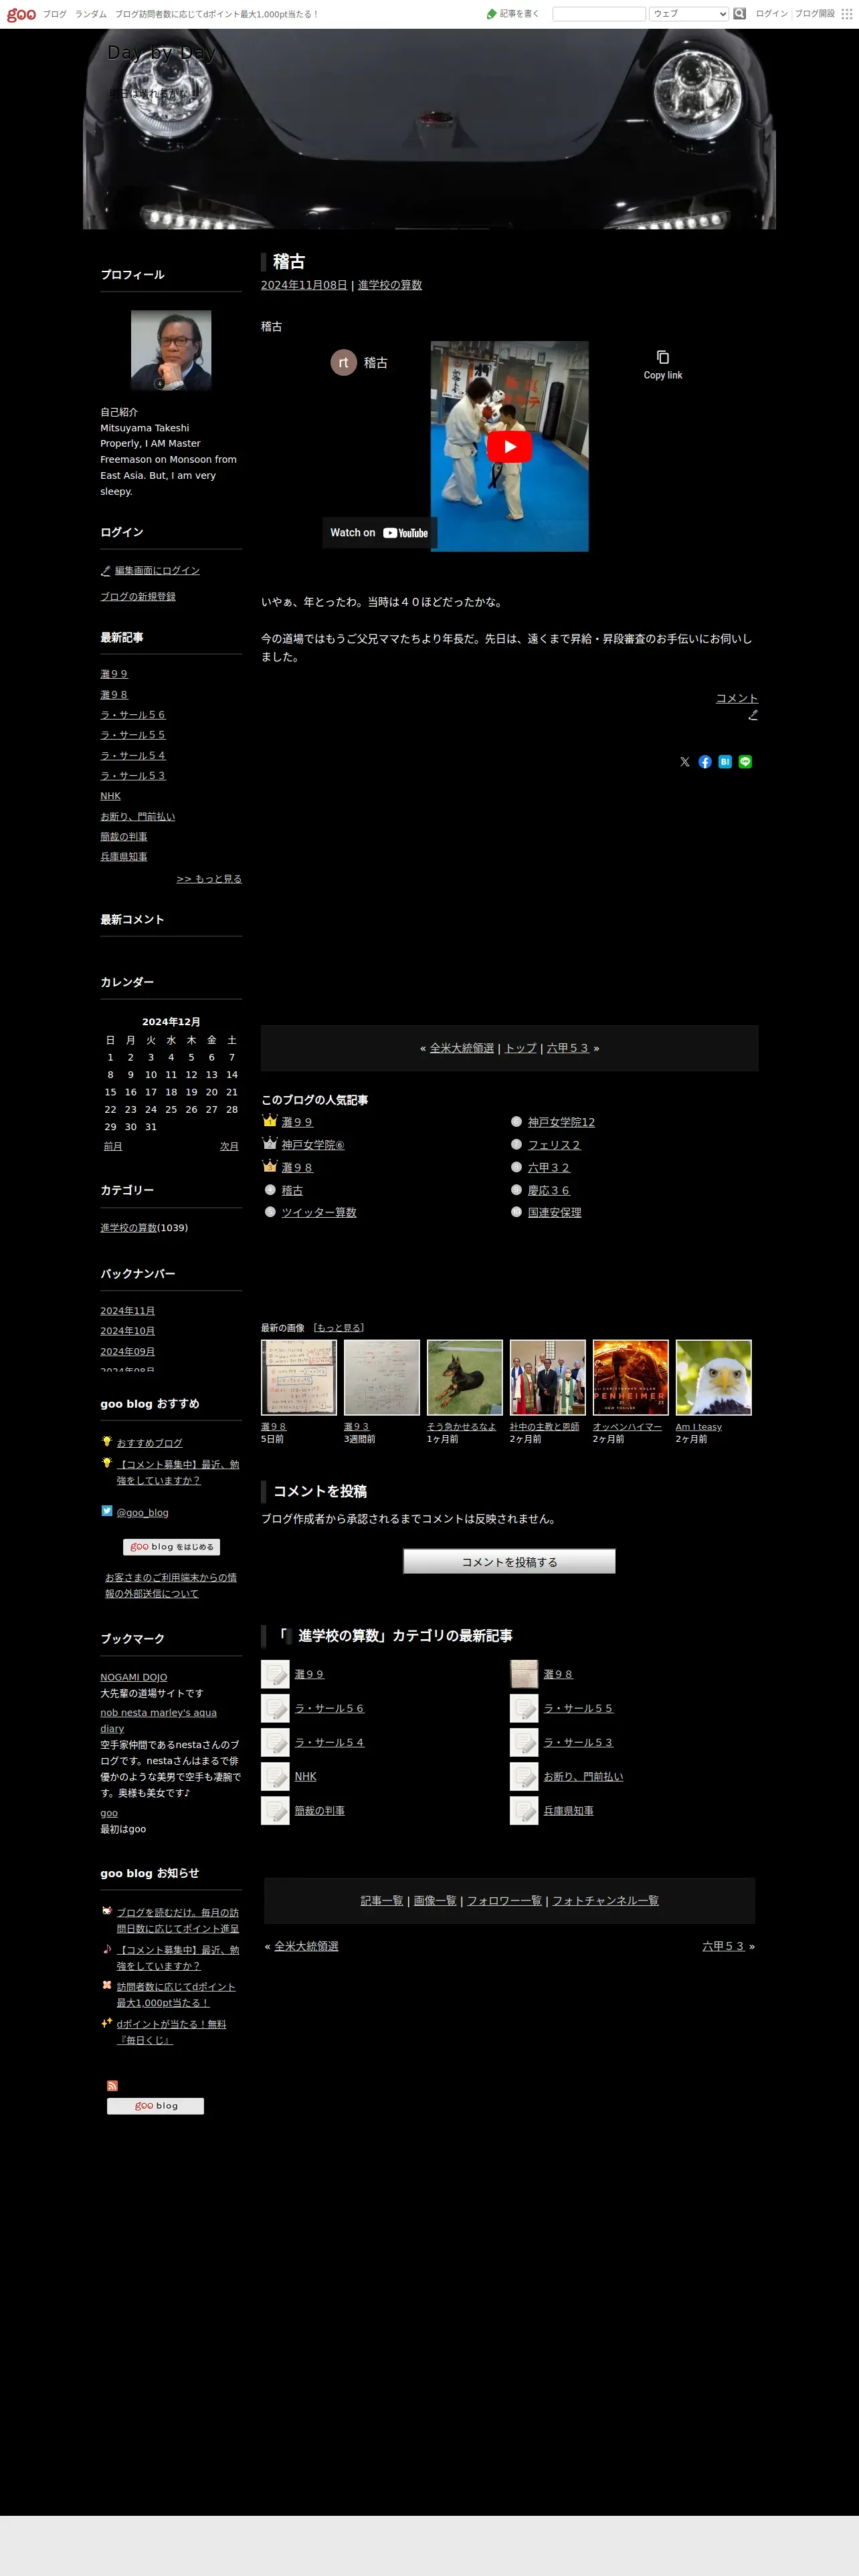Click コメントを投稿する button
859x2576 pixels.
509,1561
